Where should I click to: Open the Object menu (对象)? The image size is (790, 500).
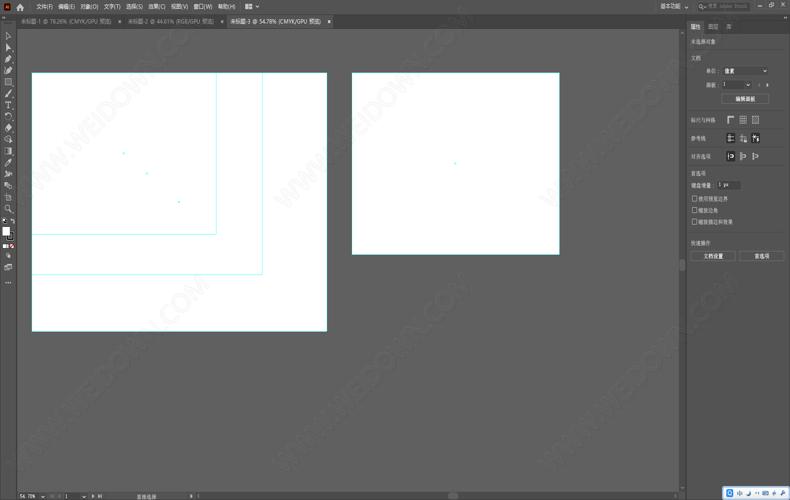[89, 7]
